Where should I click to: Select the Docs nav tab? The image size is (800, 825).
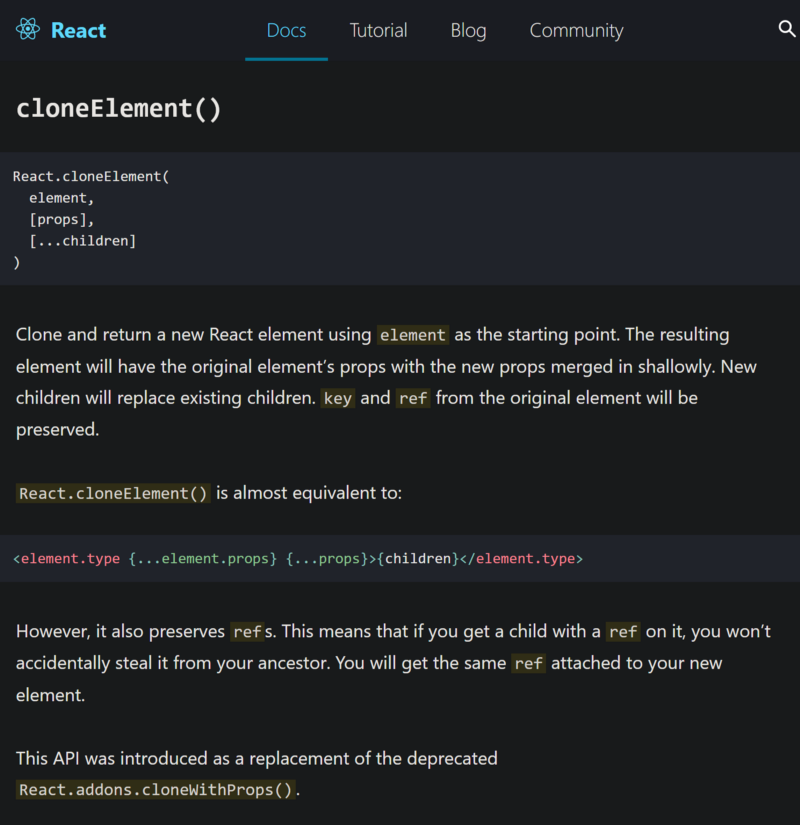286,31
